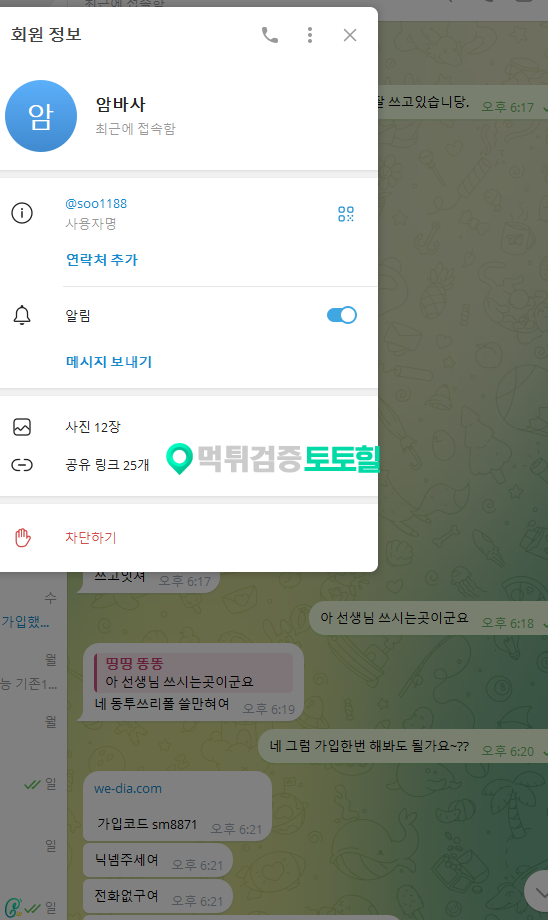The width and height of the screenshot is (548, 920).
Task: Click the 암 profile avatar
Action: [41, 116]
